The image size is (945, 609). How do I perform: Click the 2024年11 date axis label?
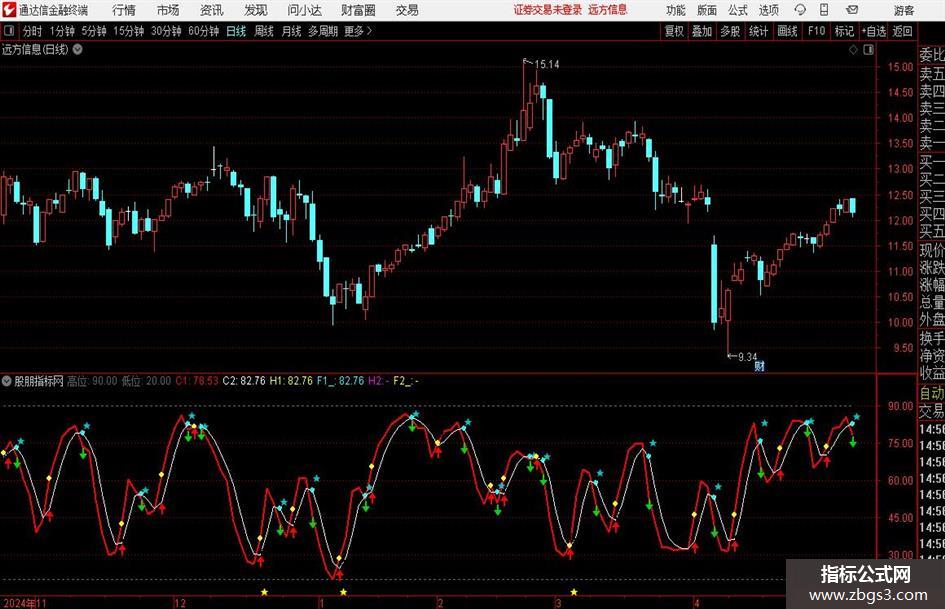(x=25, y=603)
